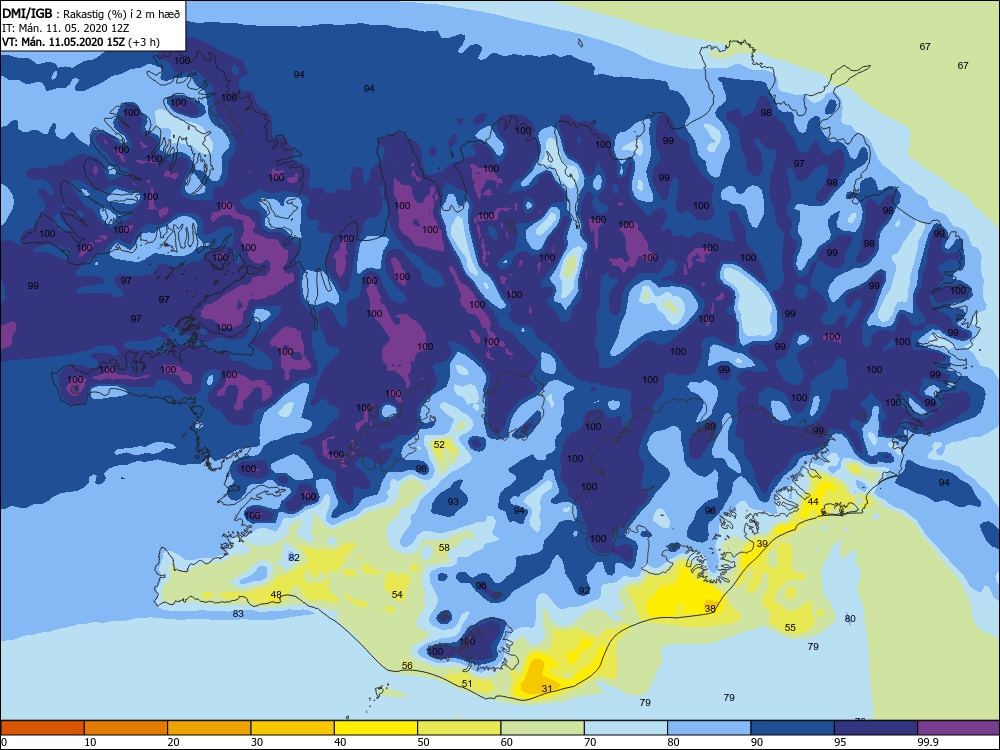The width and height of the screenshot is (1000, 750).
Task: Click the pale blue 70–80 legend swatch
Action: [626, 728]
